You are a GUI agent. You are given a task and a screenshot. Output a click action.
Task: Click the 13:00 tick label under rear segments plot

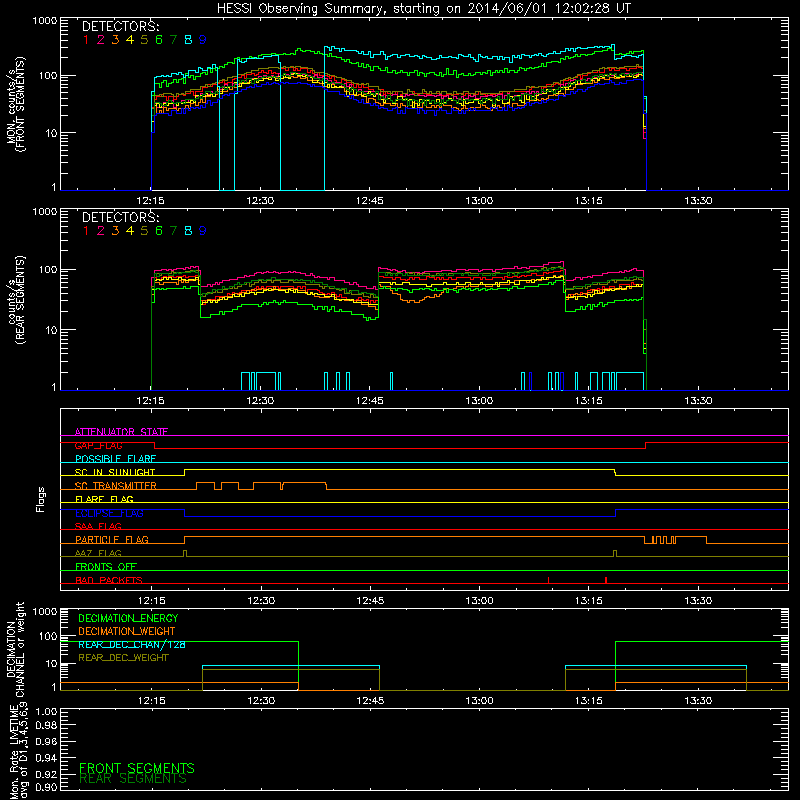(x=479, y=401)
